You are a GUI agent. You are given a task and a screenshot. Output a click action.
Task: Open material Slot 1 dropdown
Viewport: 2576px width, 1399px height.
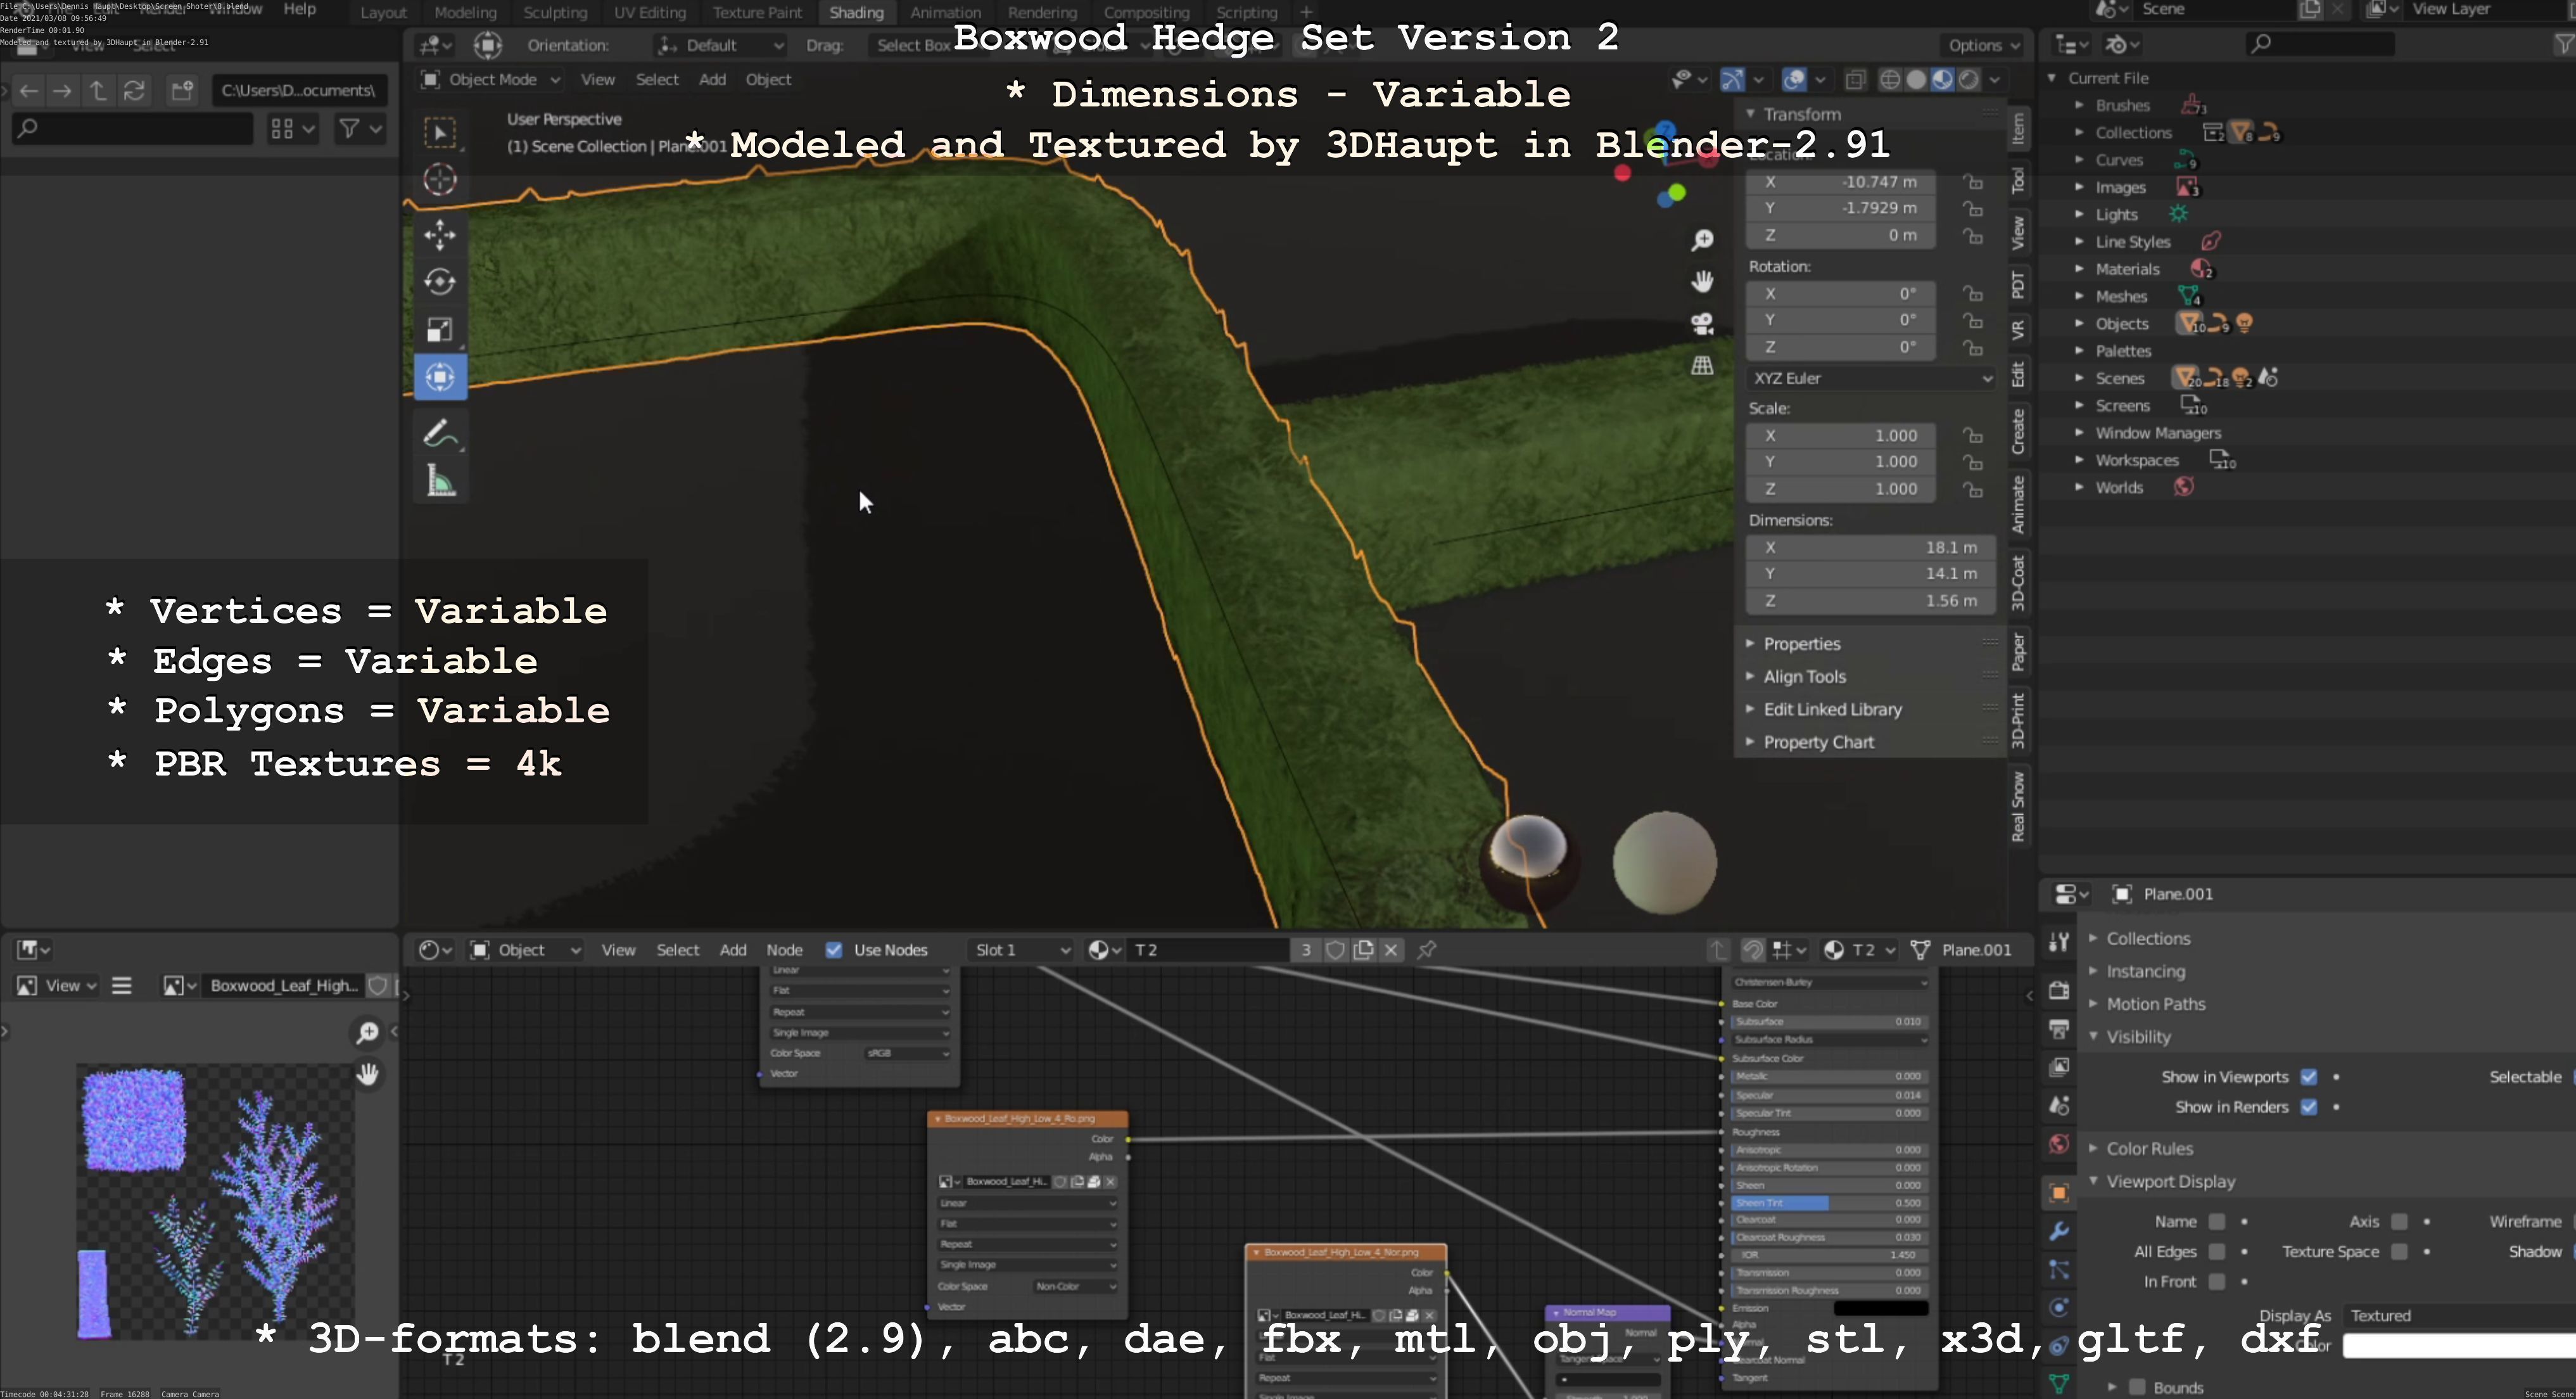pyautogui.click(x=1021, y=950)
